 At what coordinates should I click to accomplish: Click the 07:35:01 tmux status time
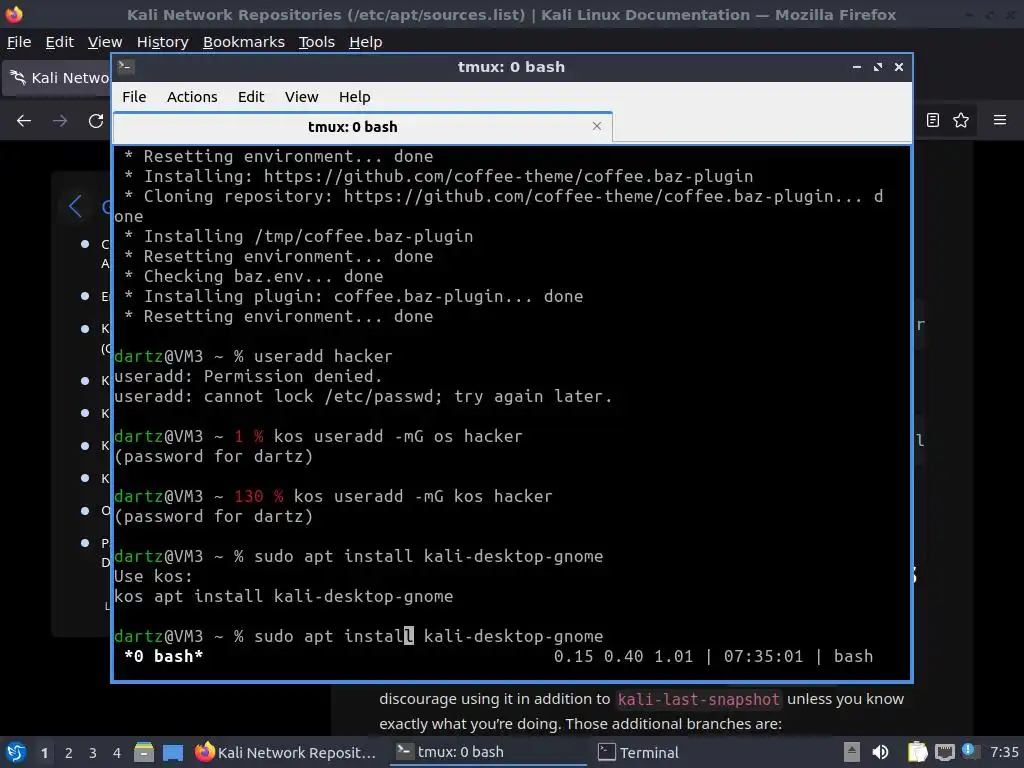[x=763, y=656]
